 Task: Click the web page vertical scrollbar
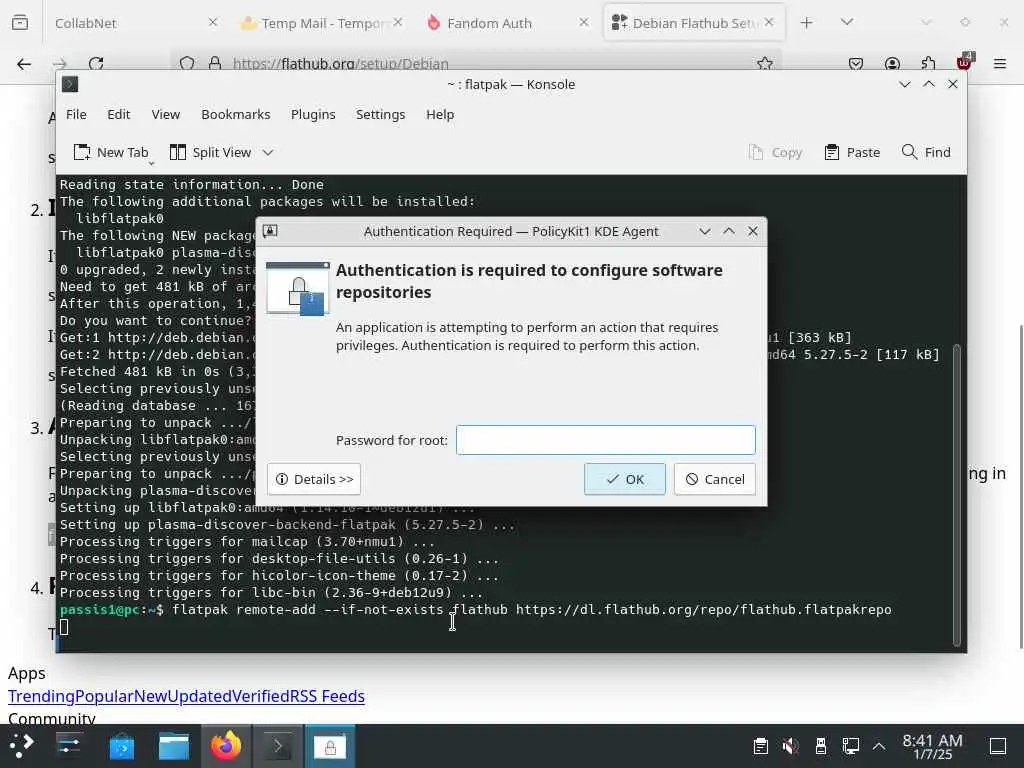pyautogui.click(x=1021, y=487)
